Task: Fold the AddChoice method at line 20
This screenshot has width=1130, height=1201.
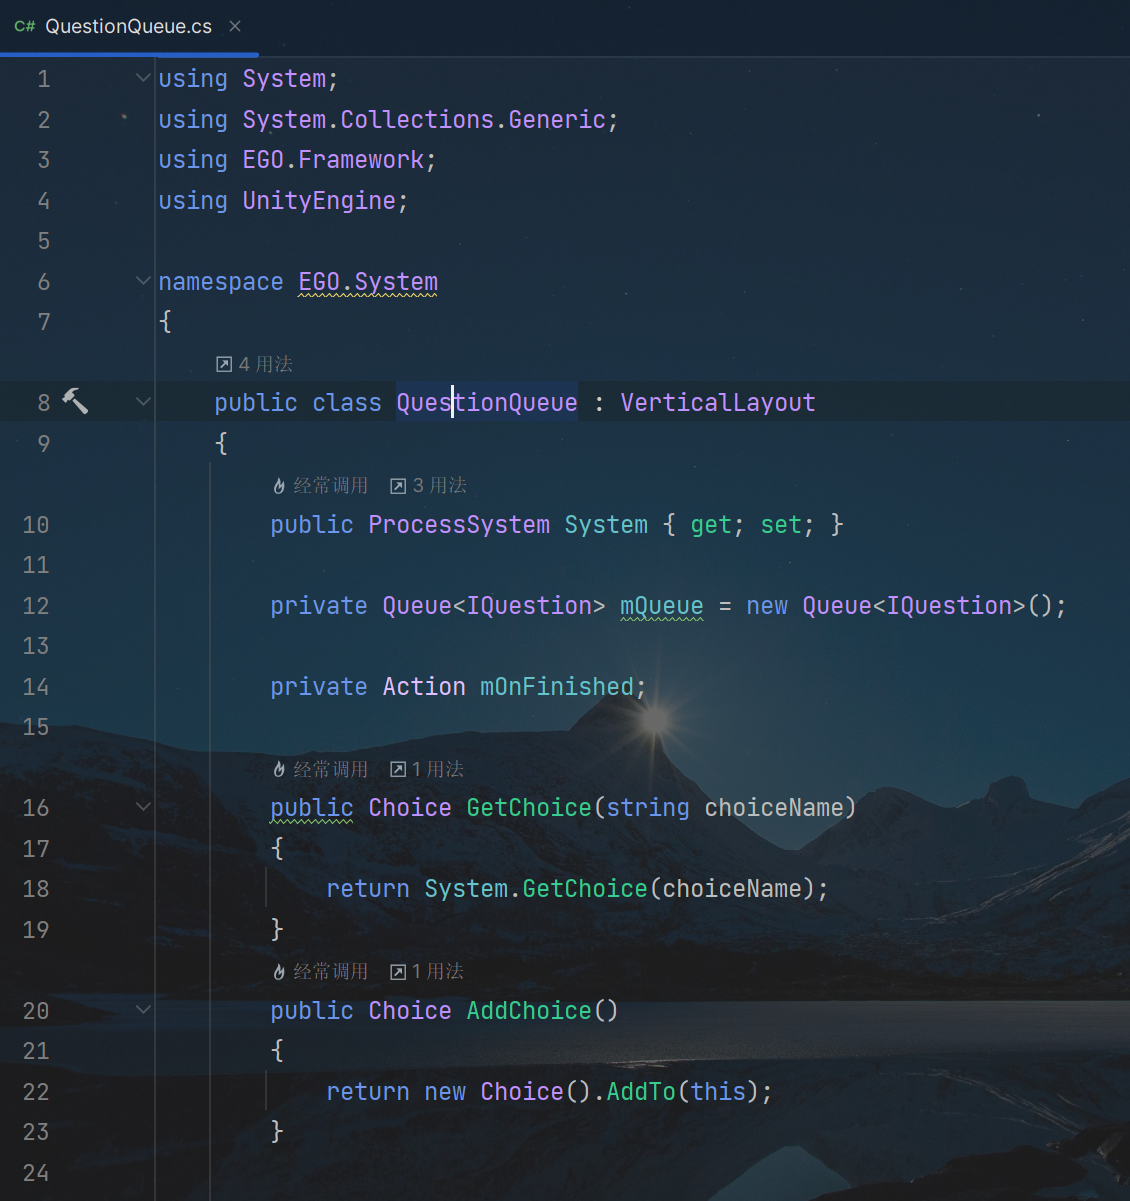Action: tap(143, 1010)
